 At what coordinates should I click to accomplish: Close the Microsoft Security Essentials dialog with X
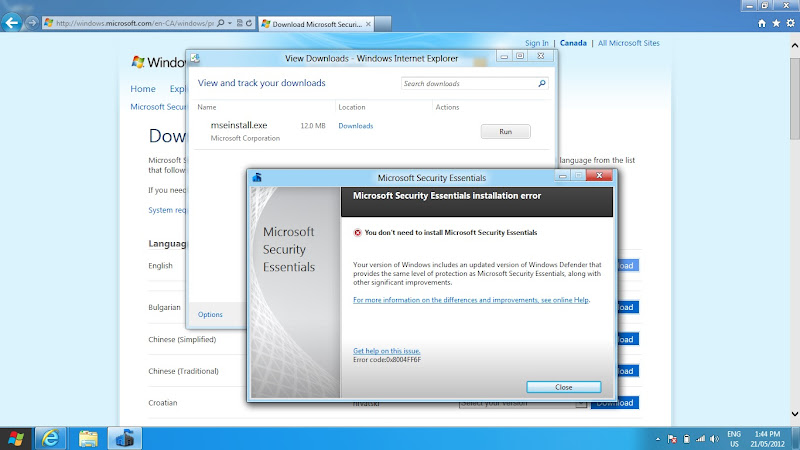point(599,176)
